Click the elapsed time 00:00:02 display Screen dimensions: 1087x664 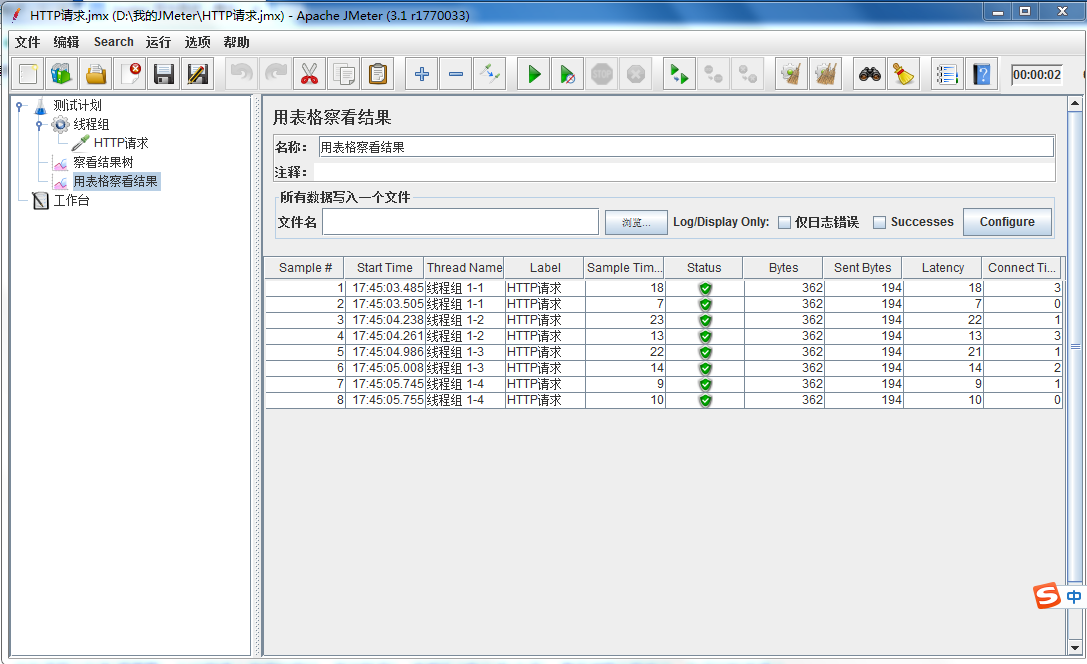click(x=1036, y=75)
